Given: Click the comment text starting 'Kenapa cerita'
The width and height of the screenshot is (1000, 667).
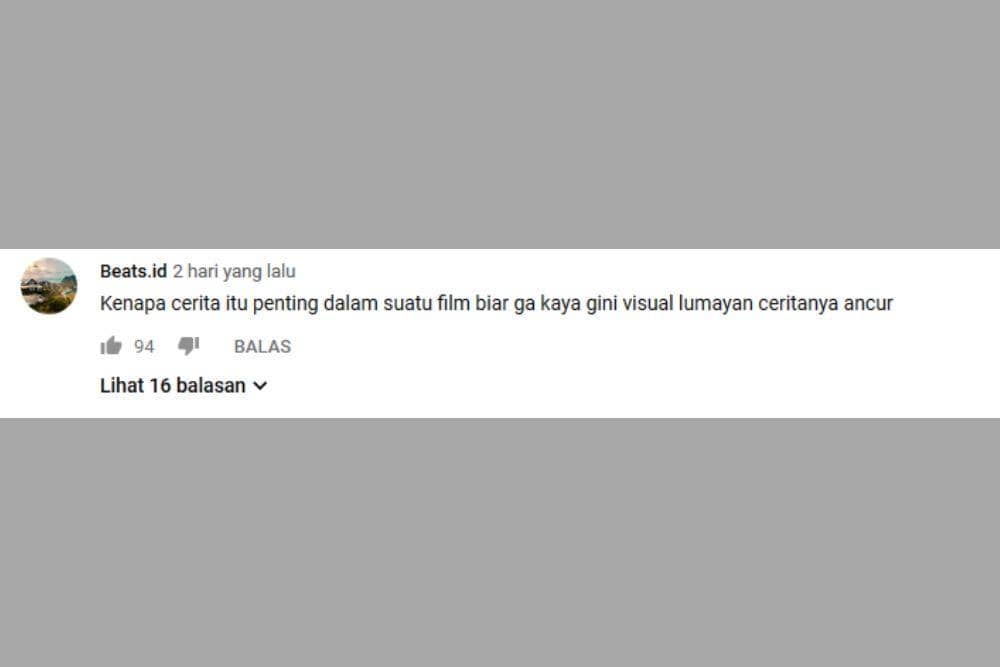Looking at the screenshot, I should (496, 303).
